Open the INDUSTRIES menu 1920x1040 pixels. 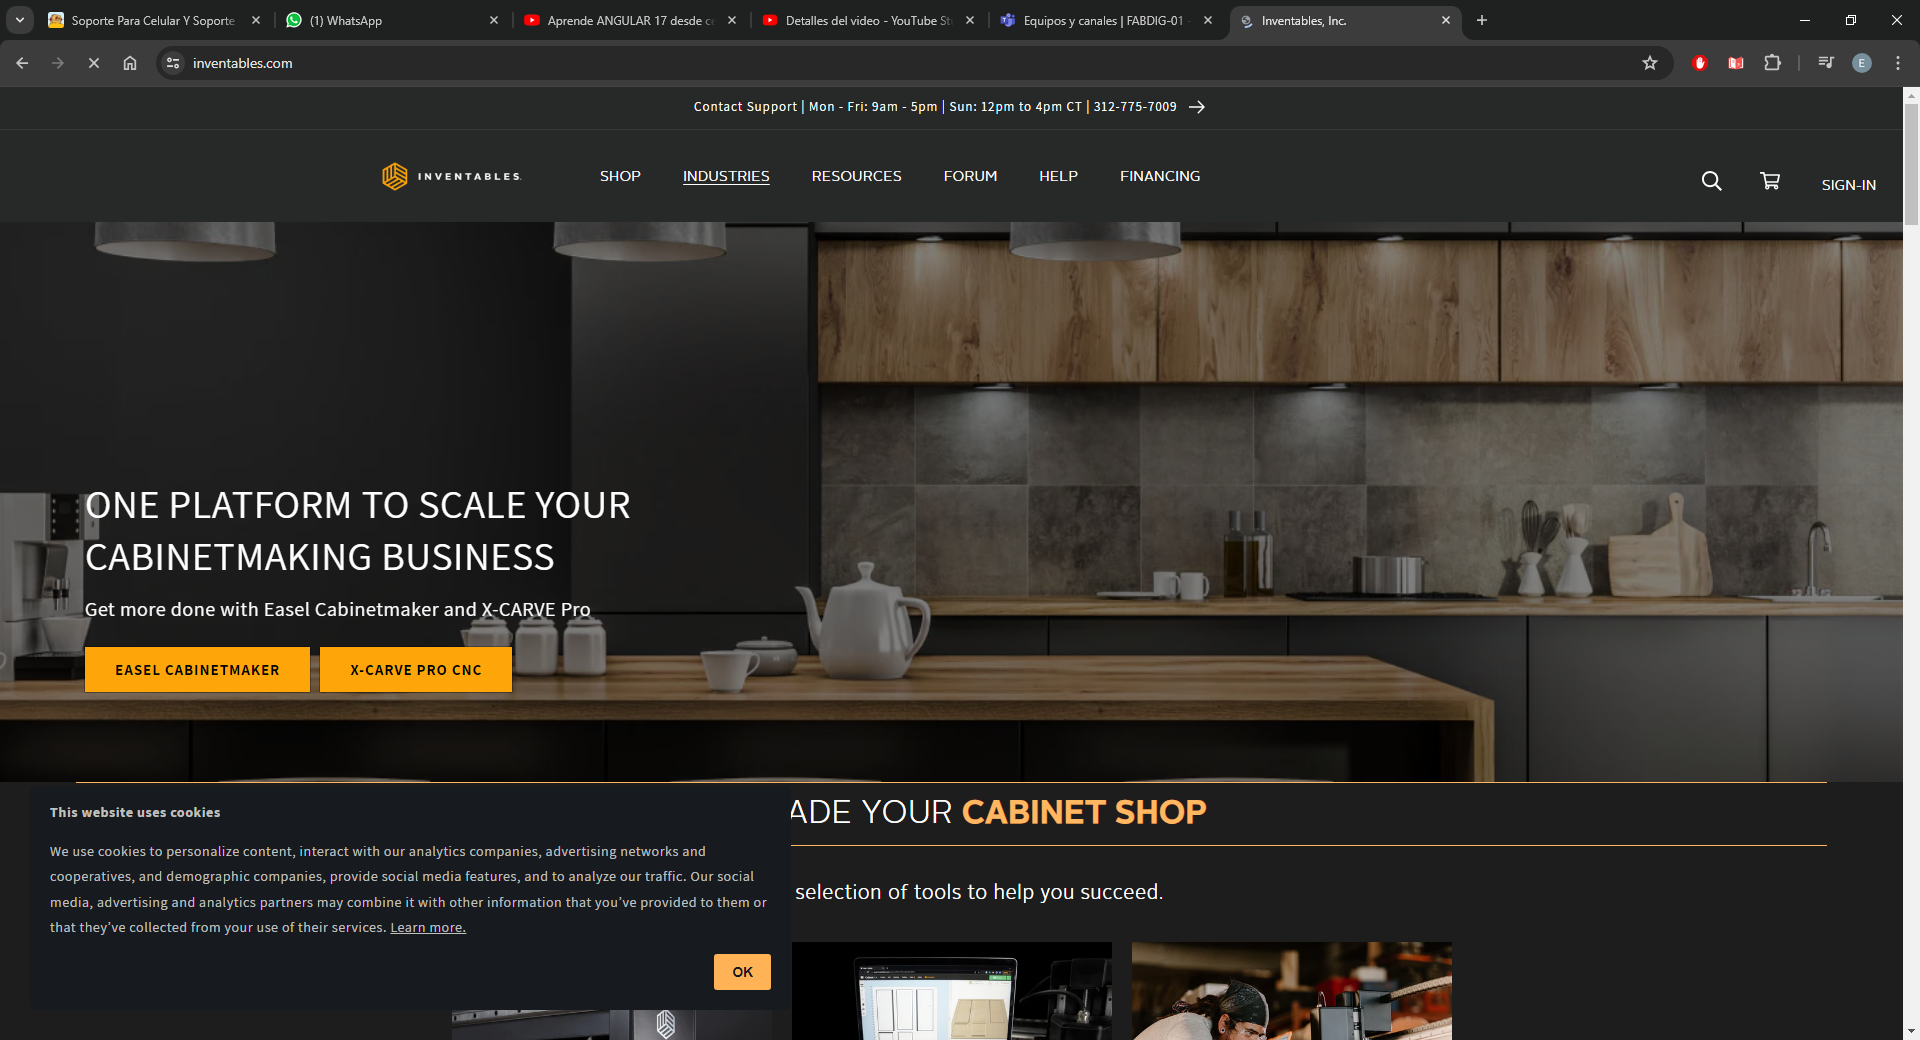point(726,176)
